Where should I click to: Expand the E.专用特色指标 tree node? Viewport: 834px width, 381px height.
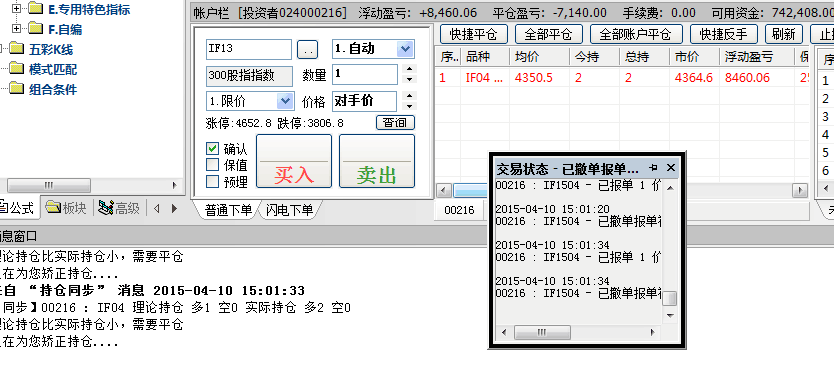pos(17,9)
